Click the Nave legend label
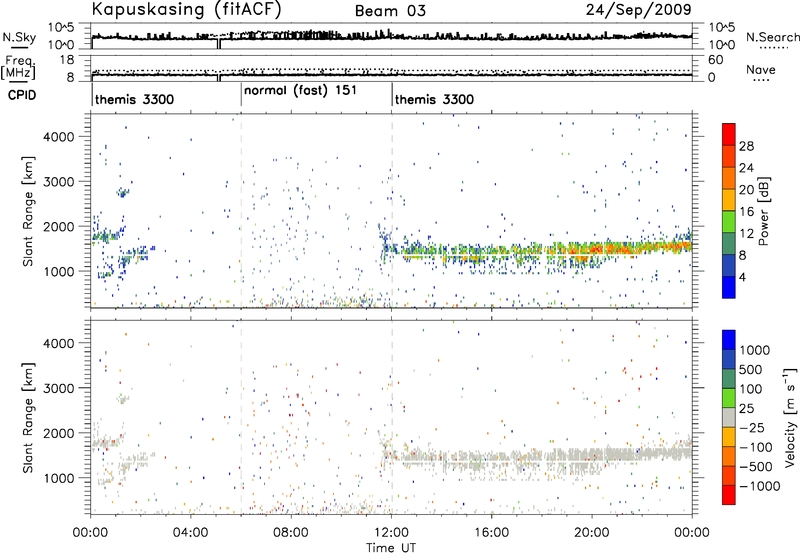This screenshot has width=800, height=554. tap(761, 69)
